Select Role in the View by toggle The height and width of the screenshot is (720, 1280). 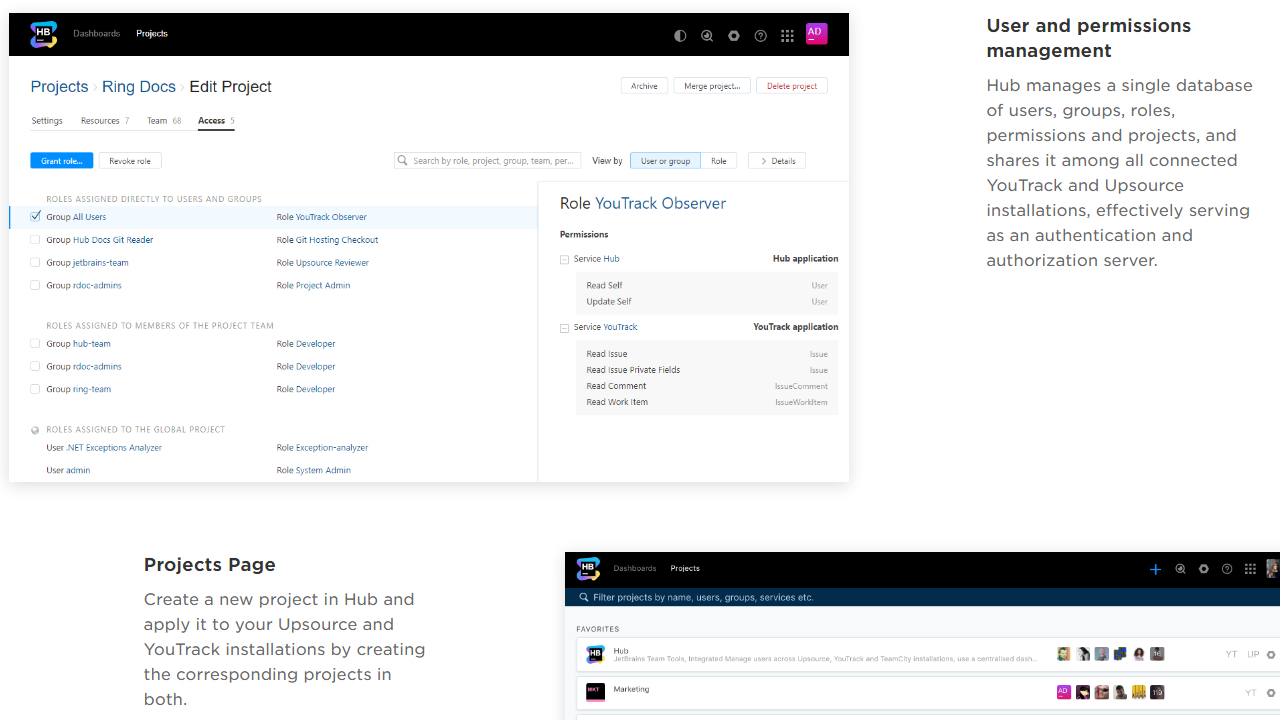(719, 161)
